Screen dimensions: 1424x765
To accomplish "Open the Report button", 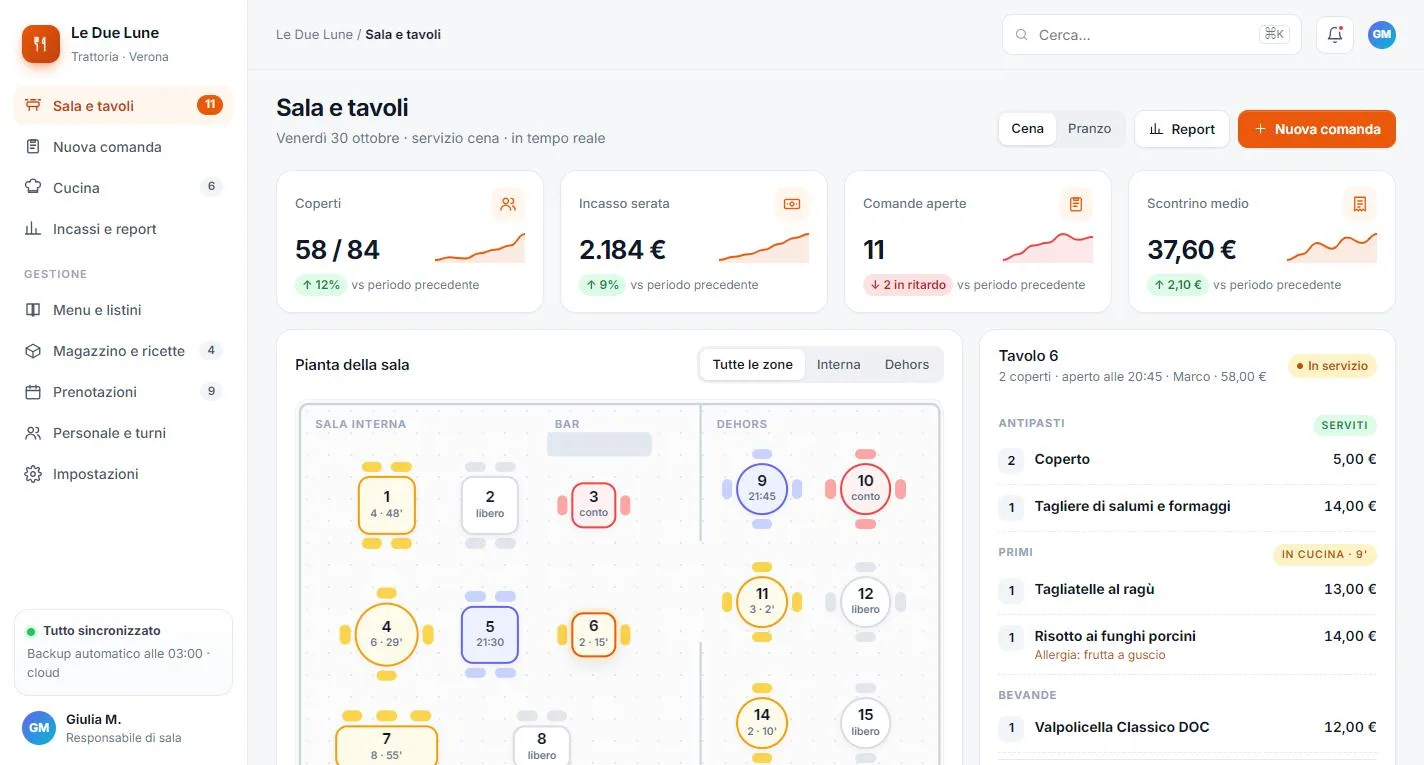I will coord(1182,129).
